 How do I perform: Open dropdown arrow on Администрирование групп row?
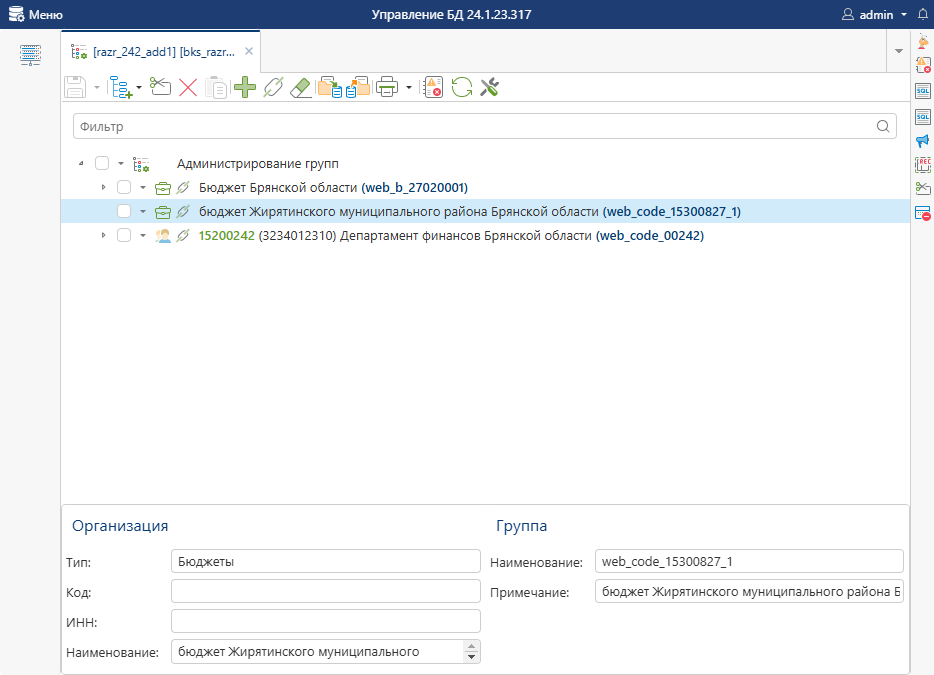click(x=121, y=163)
